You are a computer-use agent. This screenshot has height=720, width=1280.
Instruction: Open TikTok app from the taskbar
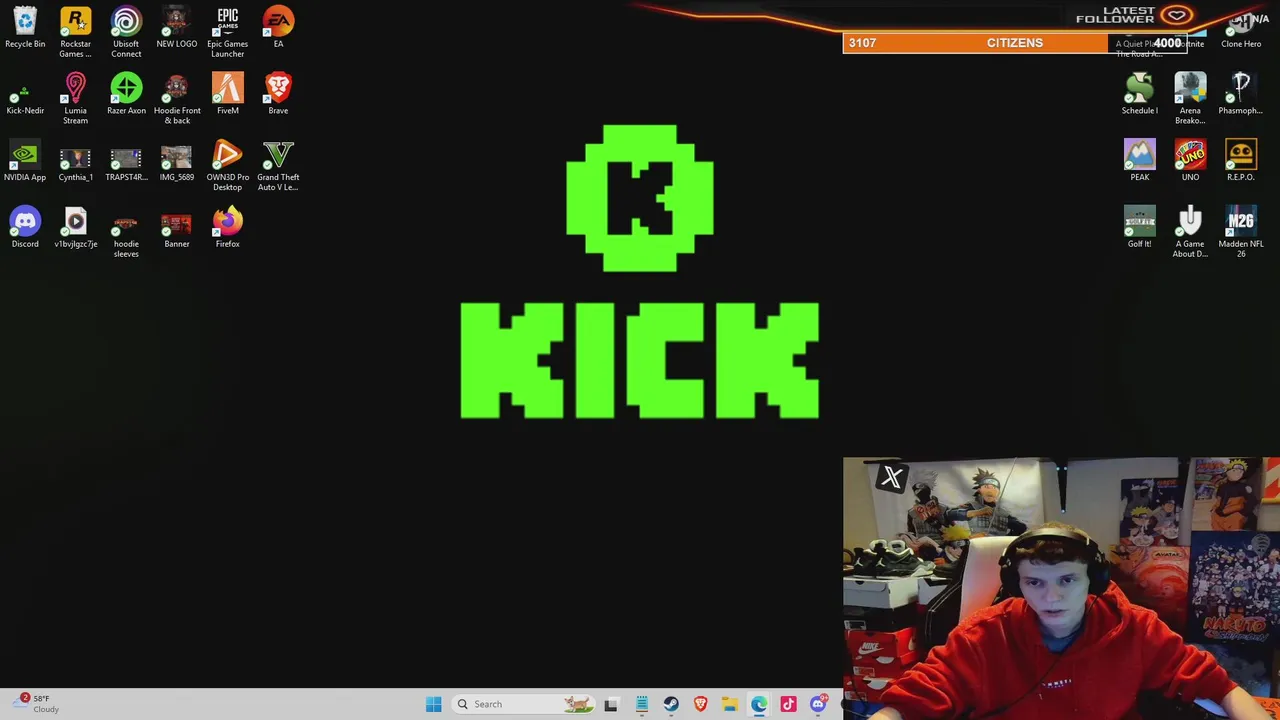[788, 704]
